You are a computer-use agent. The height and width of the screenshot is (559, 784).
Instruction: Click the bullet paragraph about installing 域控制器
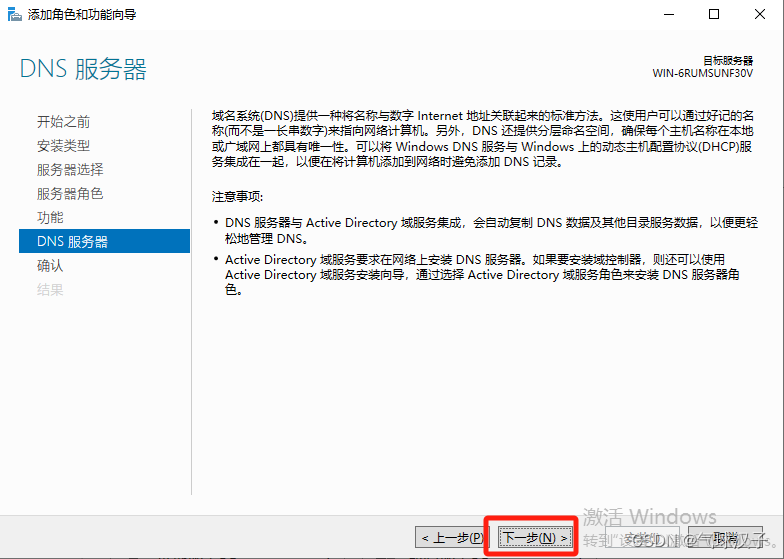(483, 274)
